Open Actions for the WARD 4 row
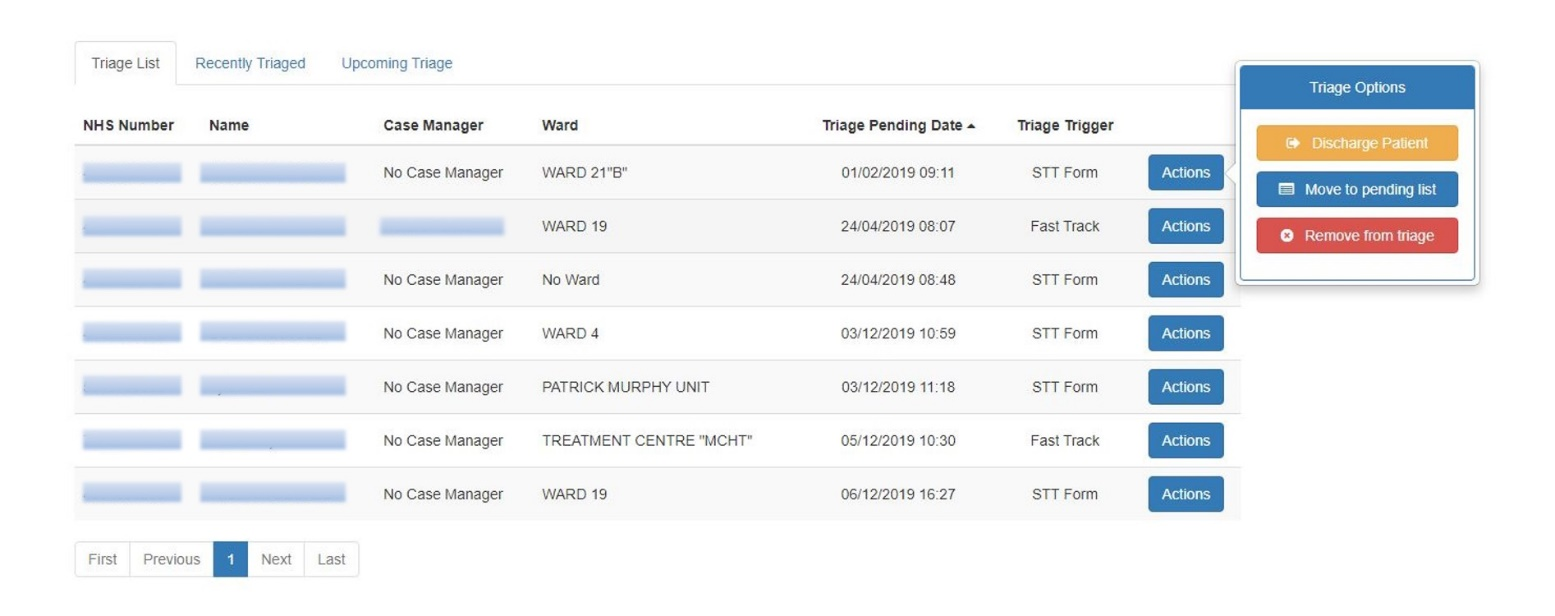The height and width of the screenshot is (616, 1555). [1185, 333]
